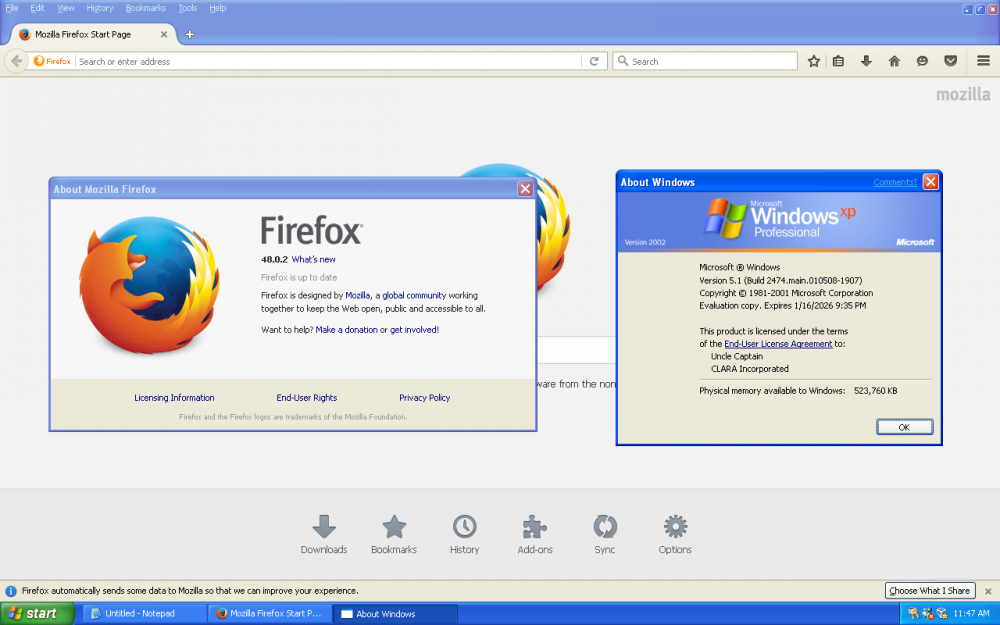Click the downloads arrow toolbar icon
Screen dimensions: 1000x625
866,61
